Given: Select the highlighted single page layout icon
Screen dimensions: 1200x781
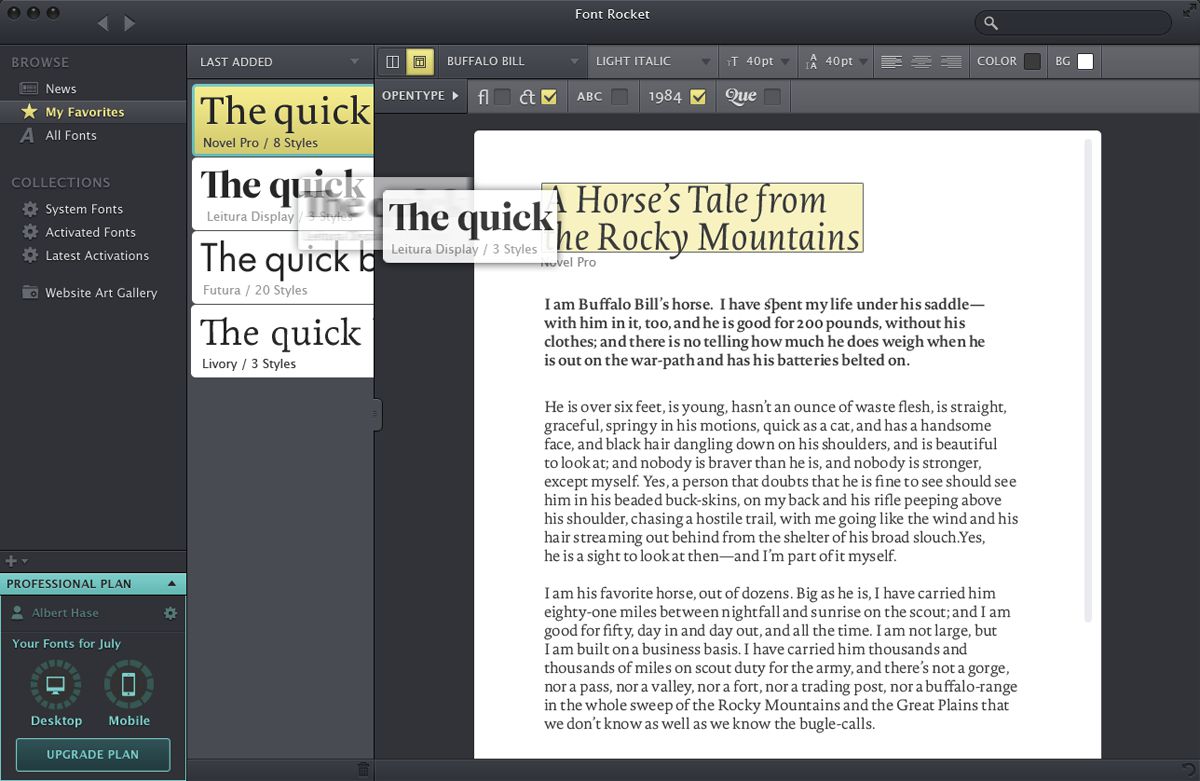Looking at the screenshot, I should click(x=420, y=62).
